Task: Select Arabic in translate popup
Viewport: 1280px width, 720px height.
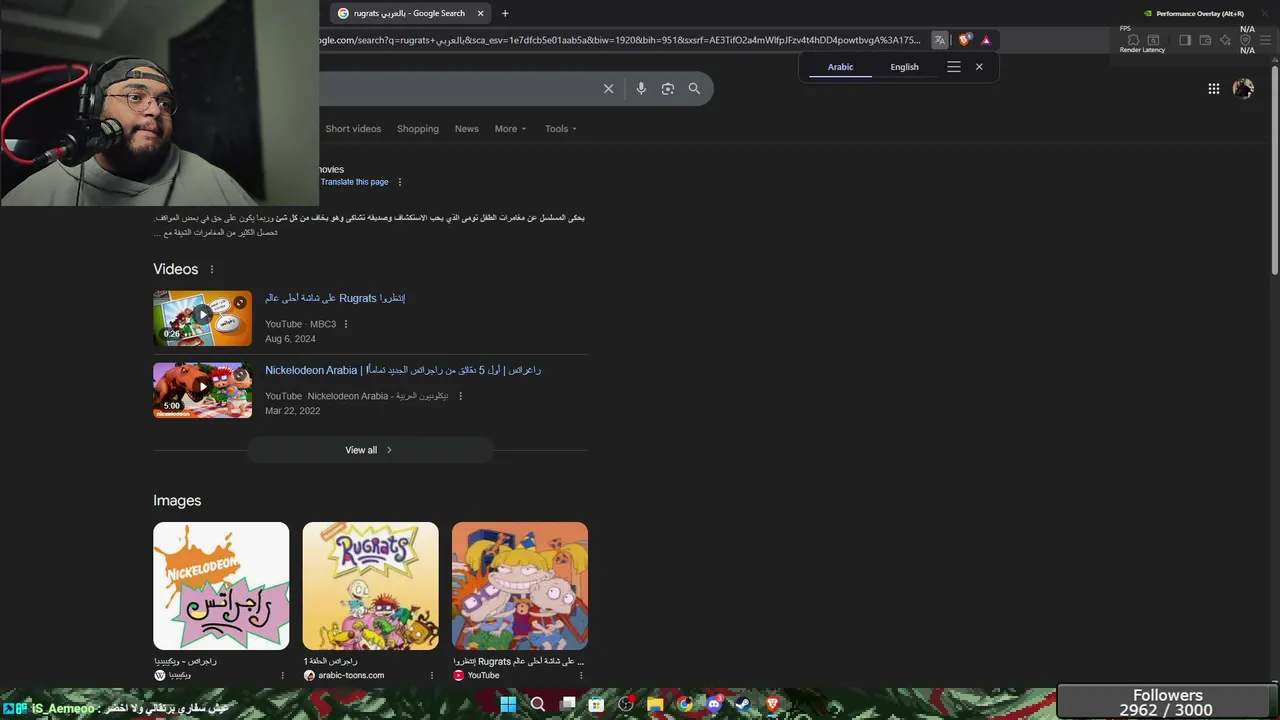Action: point(840,67)
